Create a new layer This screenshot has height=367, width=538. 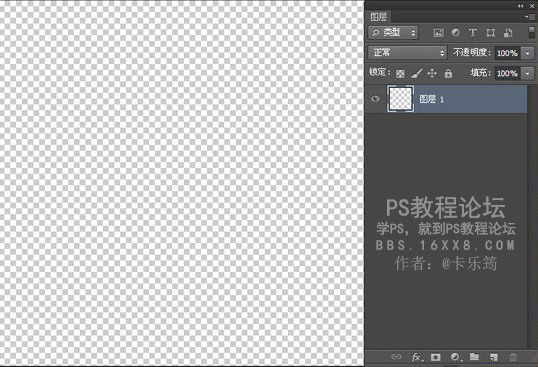coord(493,357)
